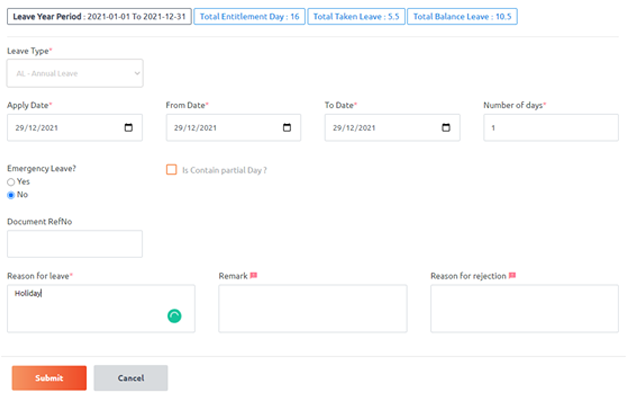Select Yes for Emergency Leave
This screenshot has width=626, height=401.
[x=11, y=182]
